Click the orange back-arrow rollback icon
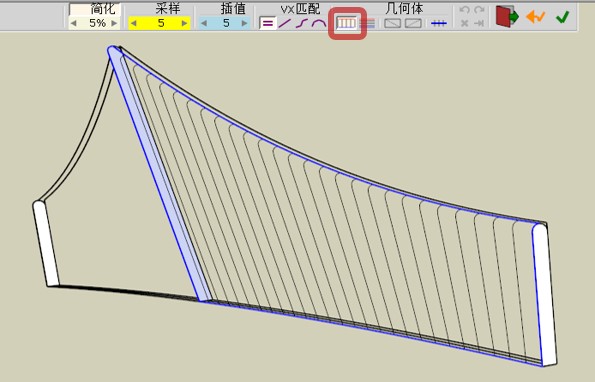The width and height of the screenshot is (595, 382). 535,17
